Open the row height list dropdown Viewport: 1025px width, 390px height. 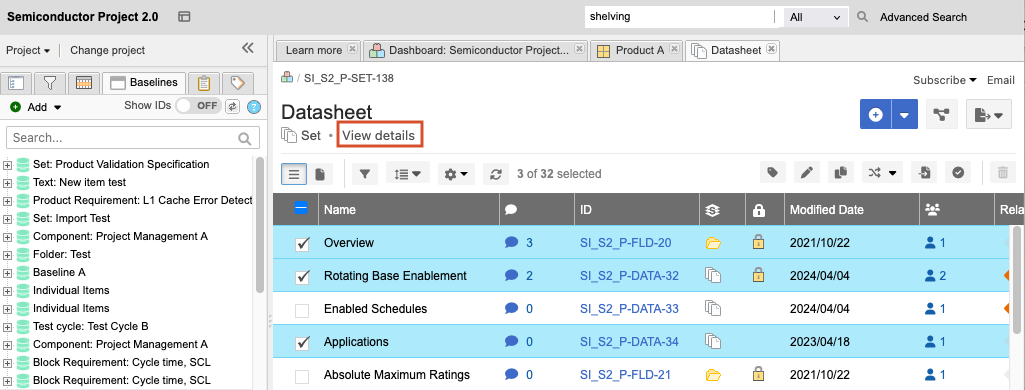(408, 174)
